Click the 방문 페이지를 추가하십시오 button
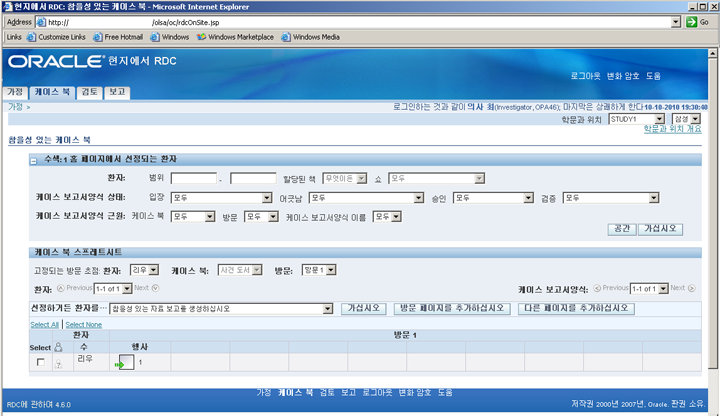 (x=452, y=308)
